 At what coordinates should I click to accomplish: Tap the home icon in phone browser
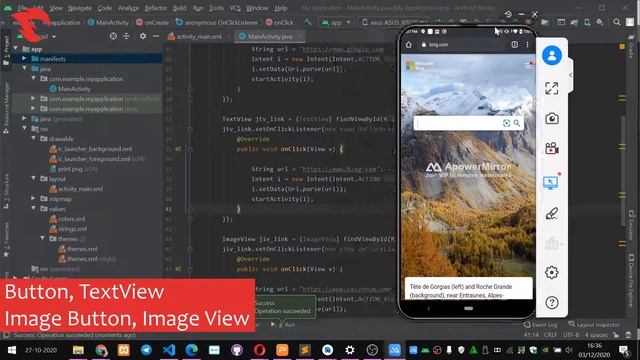tap(409, 44)
